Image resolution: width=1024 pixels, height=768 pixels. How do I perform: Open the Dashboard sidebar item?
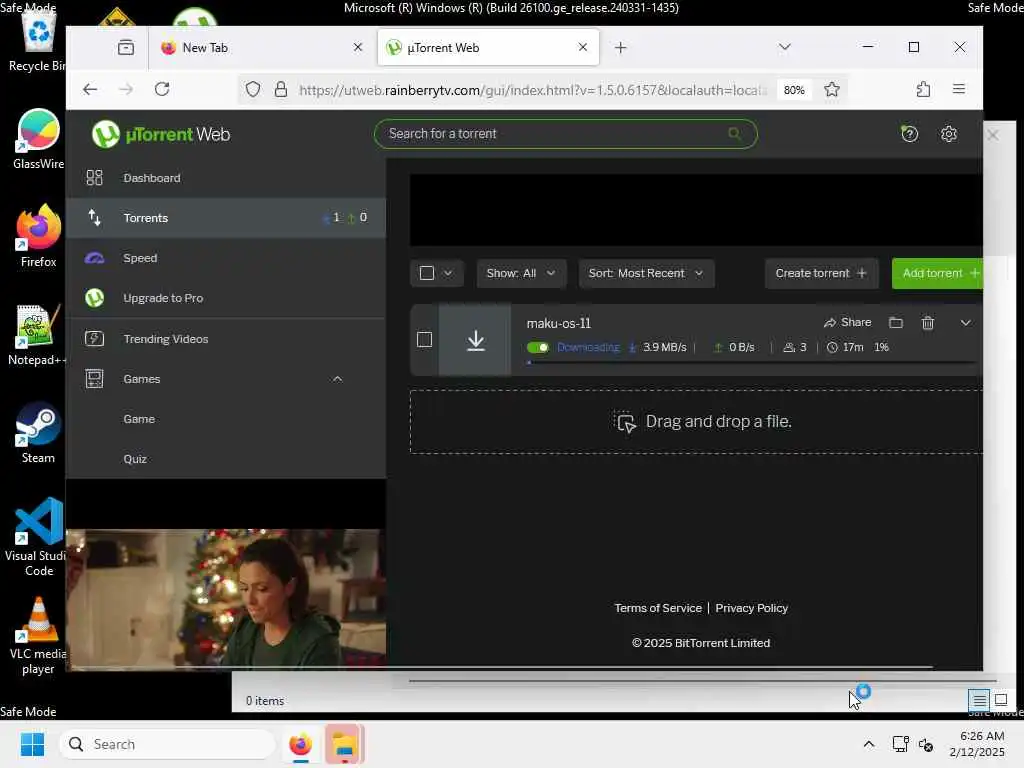click(x=225, y=178)
